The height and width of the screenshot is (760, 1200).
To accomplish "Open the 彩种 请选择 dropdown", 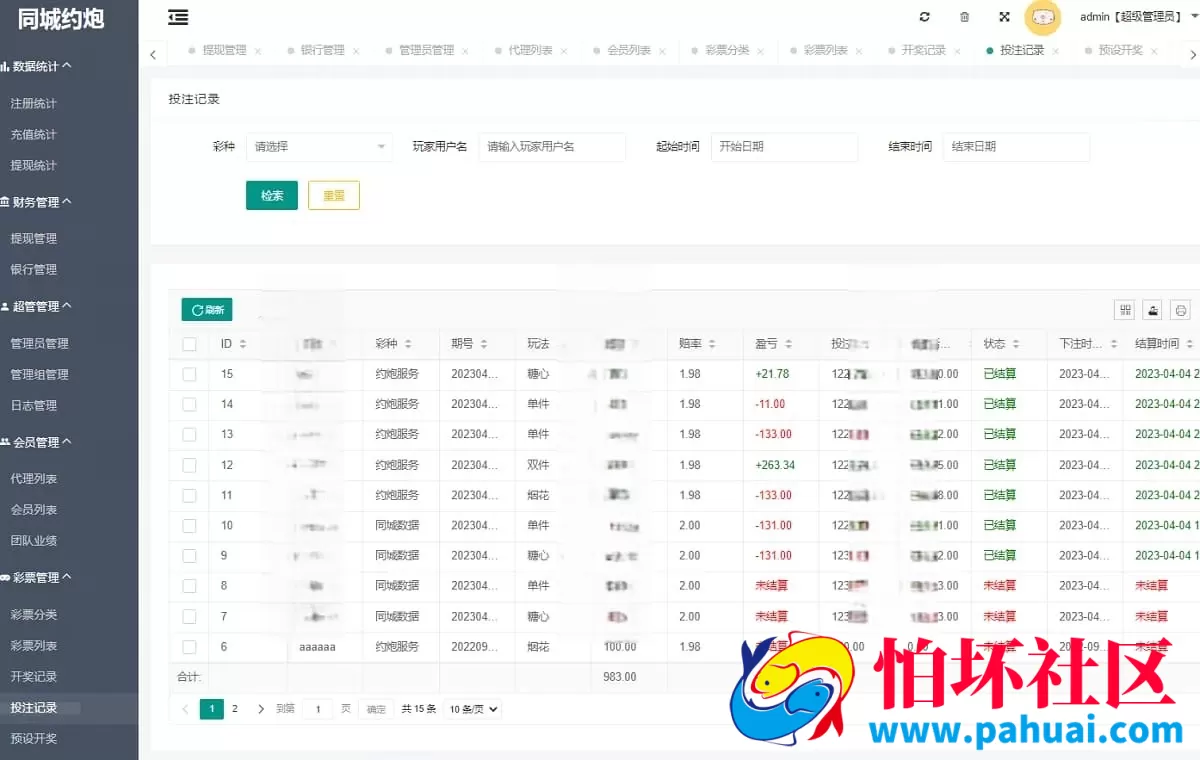I will (x=318, y=147).
